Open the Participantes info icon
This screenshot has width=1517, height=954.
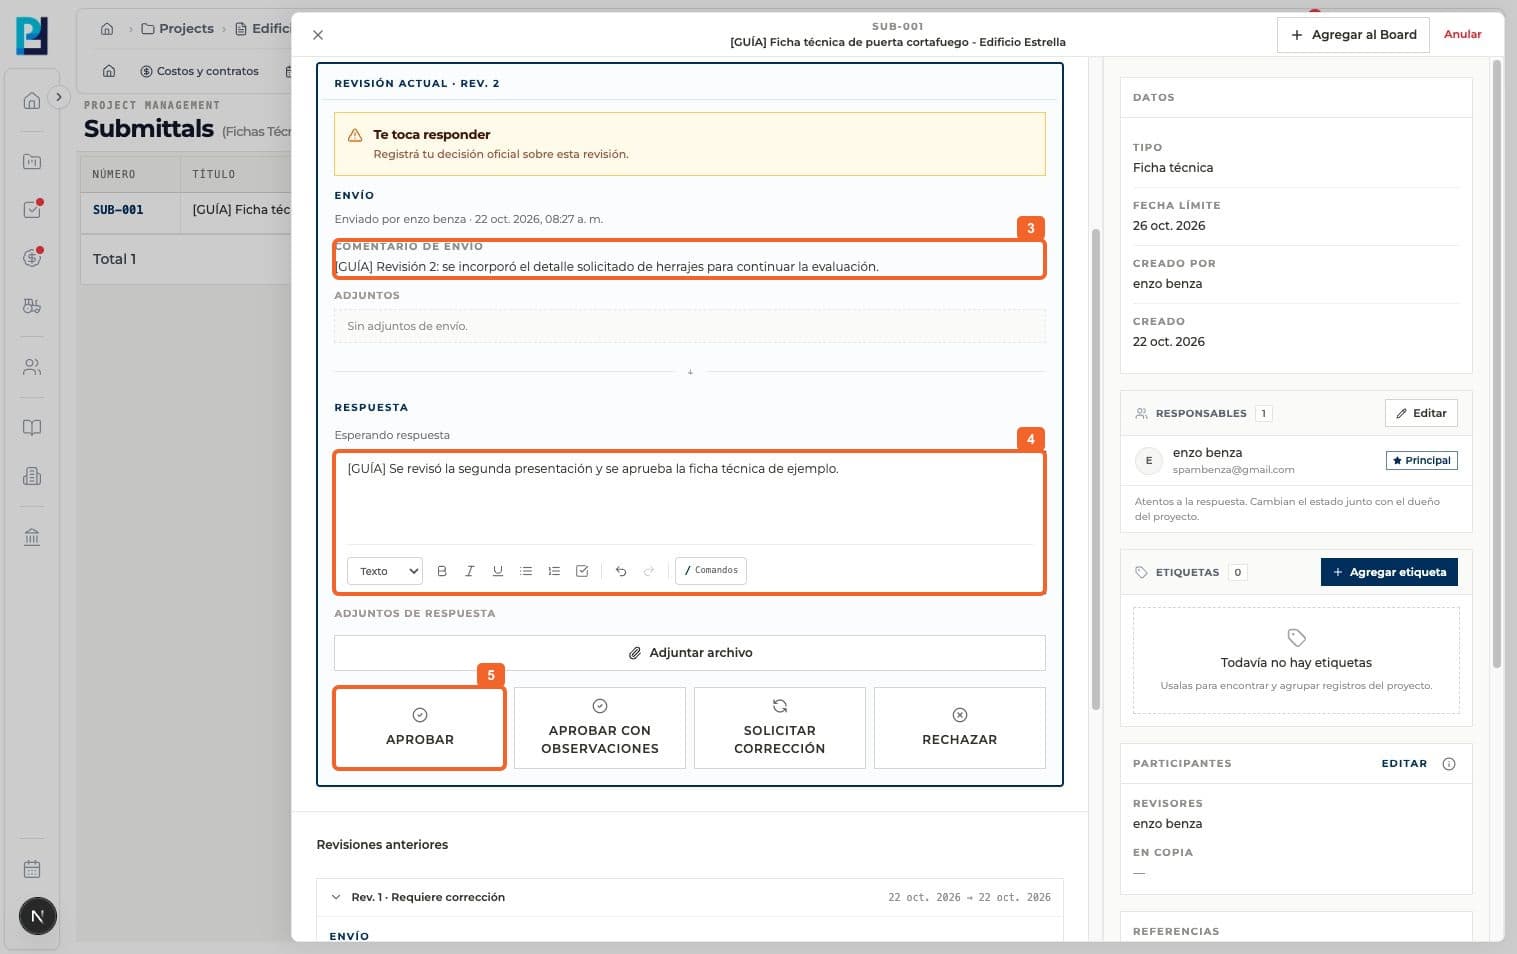[x=1449, y=764]
